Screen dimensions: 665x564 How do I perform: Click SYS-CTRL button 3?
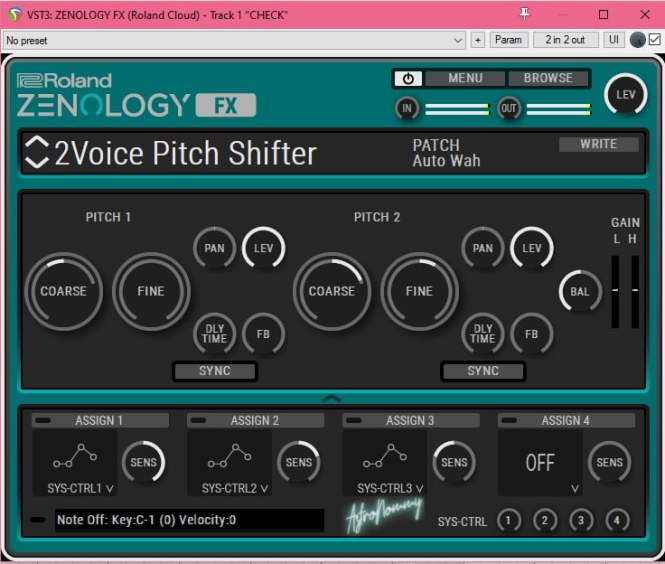click(581, 520)
